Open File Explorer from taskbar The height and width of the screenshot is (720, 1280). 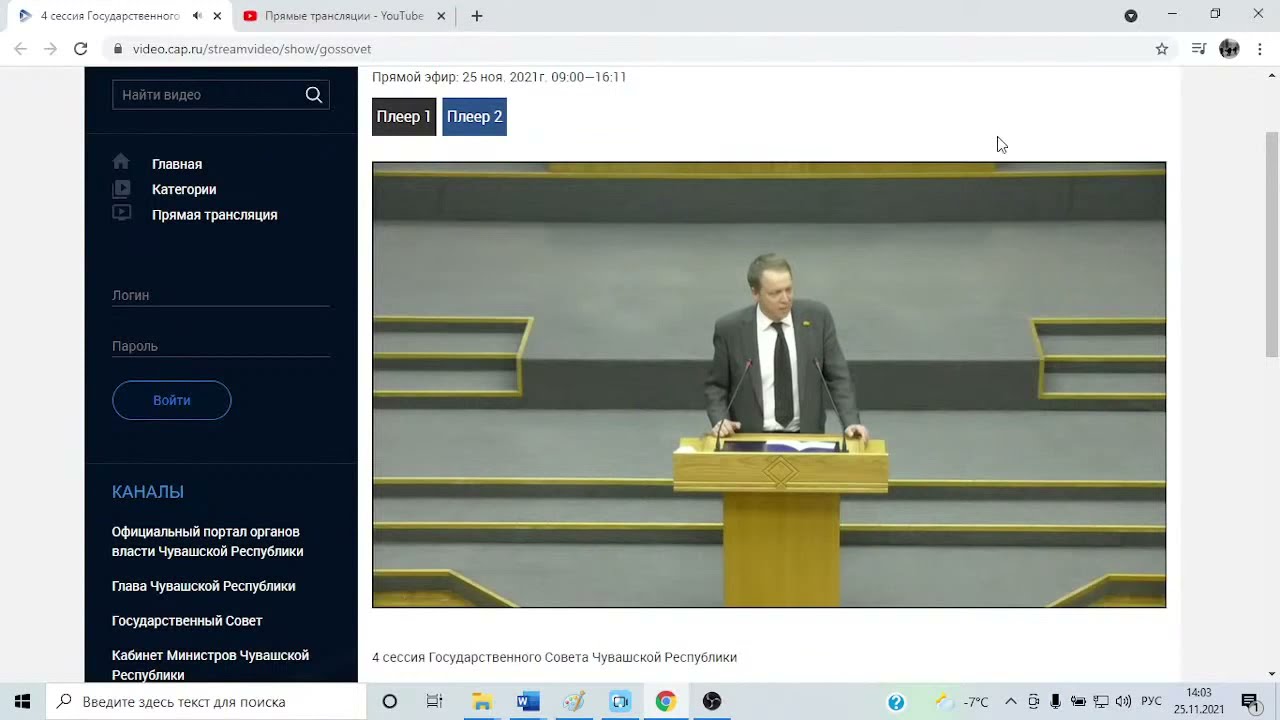481,701
